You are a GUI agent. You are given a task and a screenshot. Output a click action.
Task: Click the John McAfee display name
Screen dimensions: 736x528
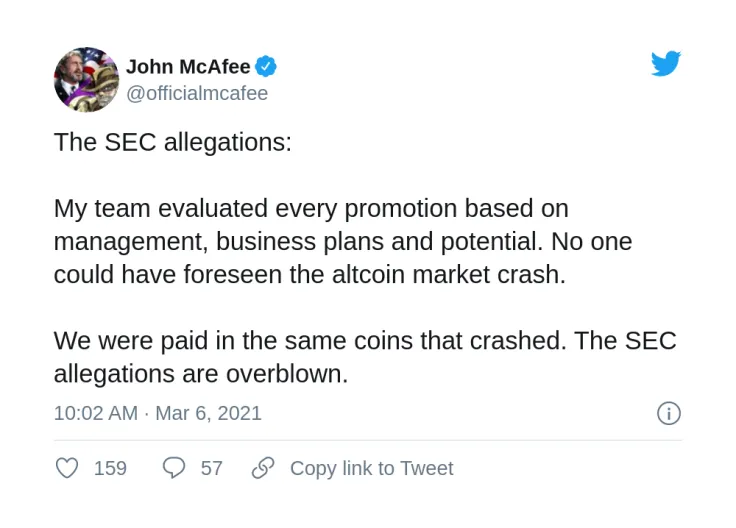pos(188,67)
